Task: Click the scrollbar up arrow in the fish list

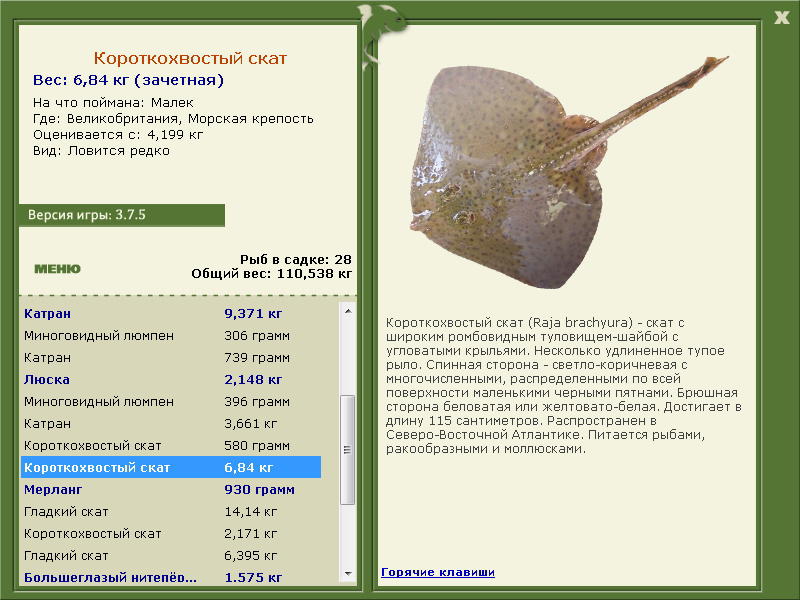Action: coord(348,311)
